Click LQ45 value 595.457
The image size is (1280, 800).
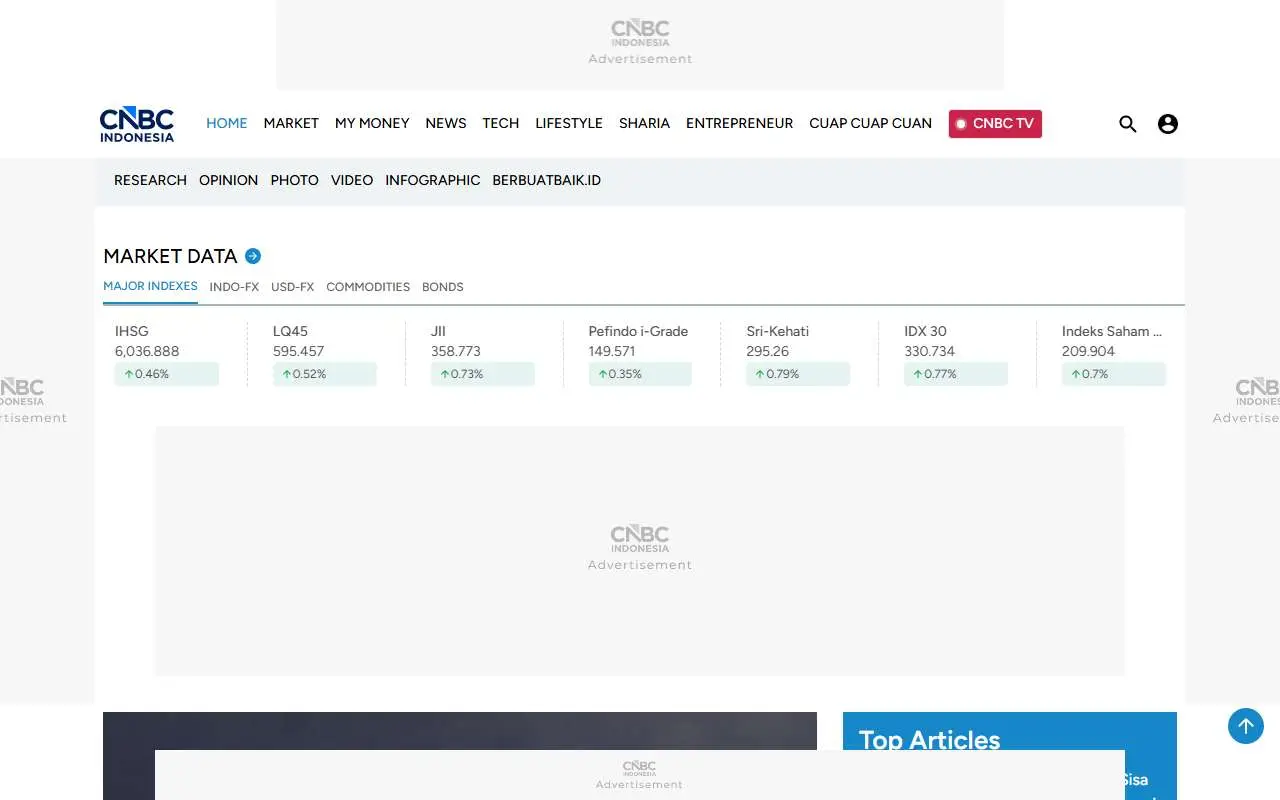pyautogui.click(x=298, y=351)
